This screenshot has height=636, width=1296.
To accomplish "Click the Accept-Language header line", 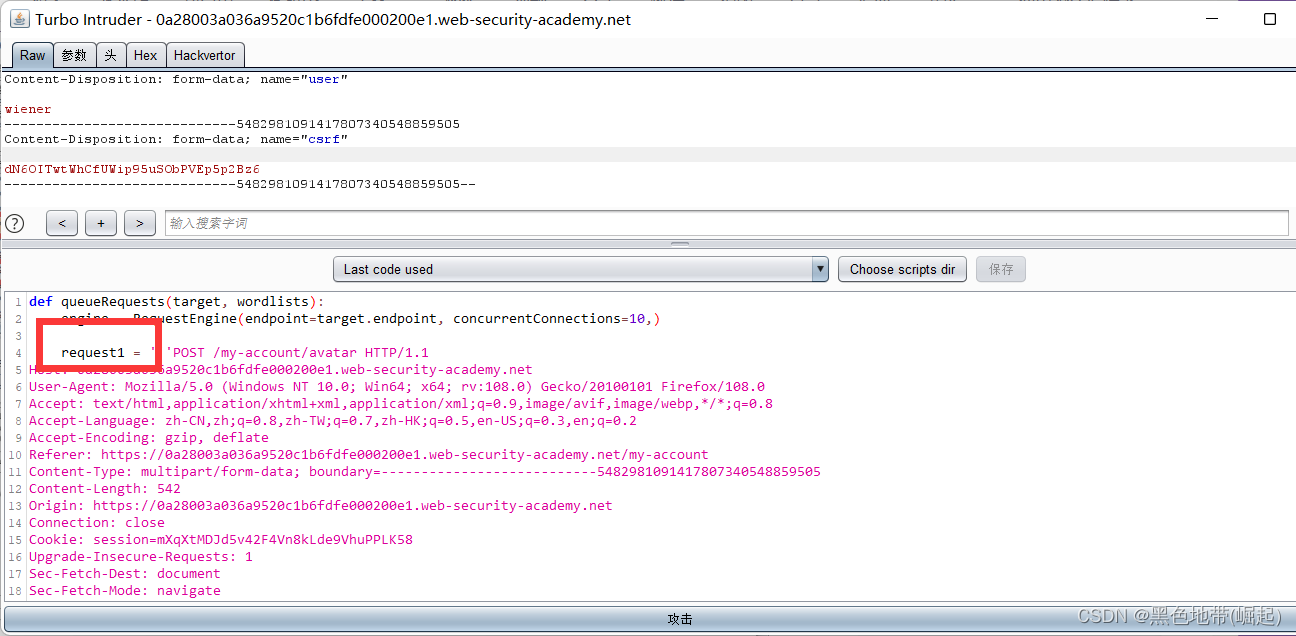I will click(333, 420).
